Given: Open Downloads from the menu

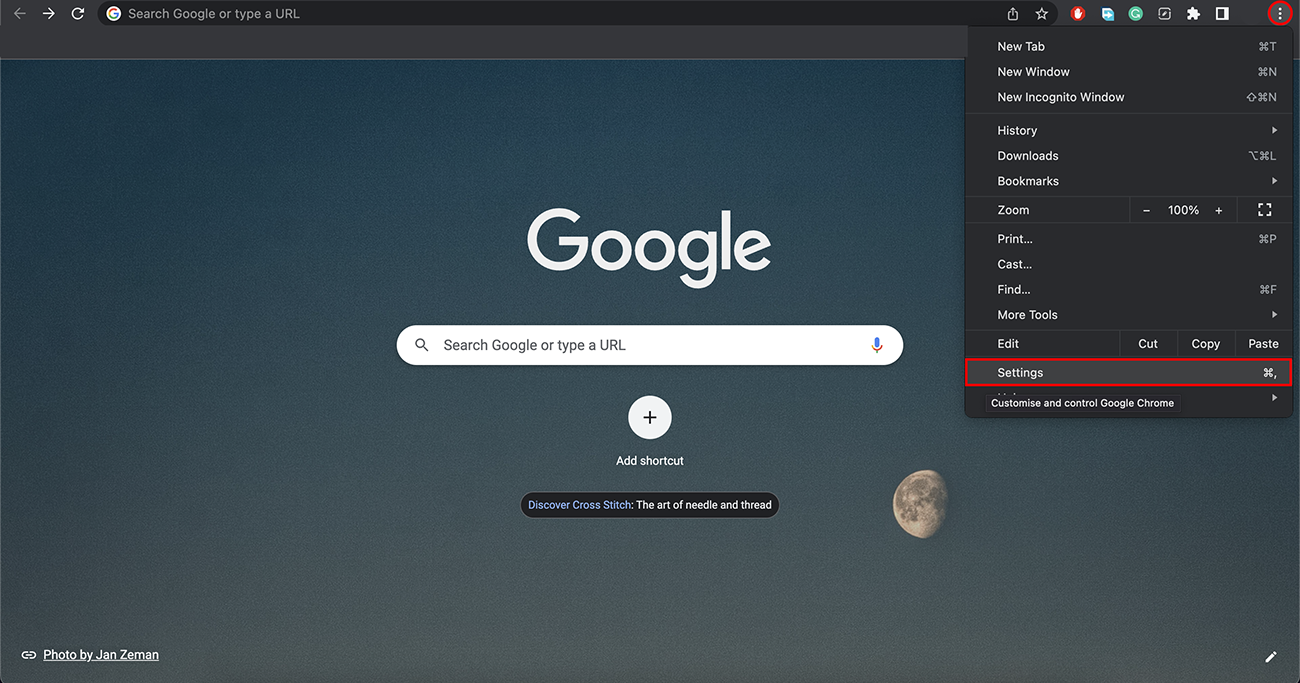Looking at the screenshot, I should [1129, 156].
